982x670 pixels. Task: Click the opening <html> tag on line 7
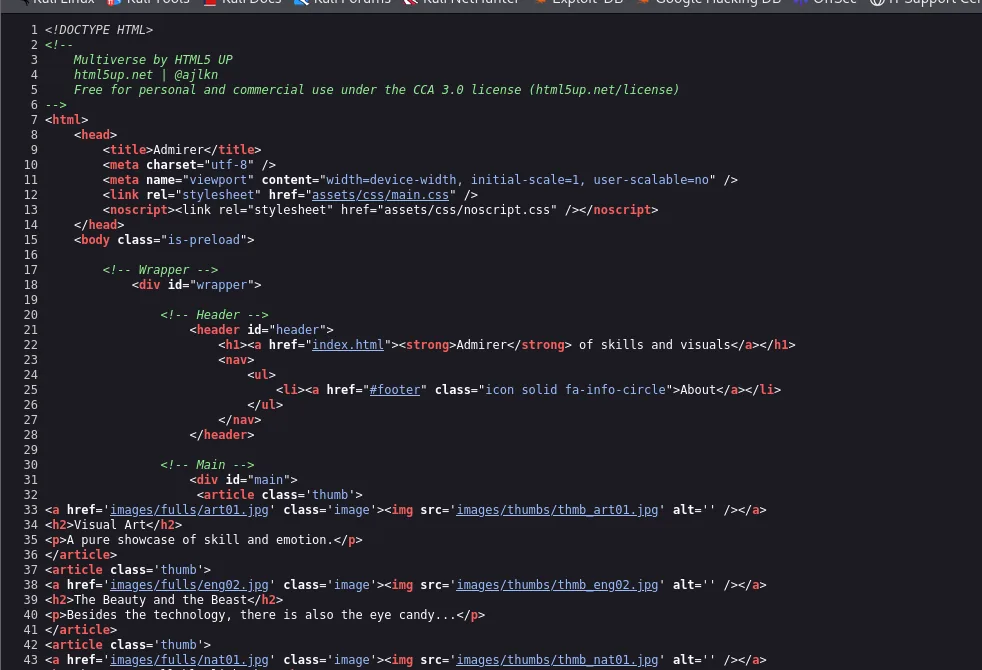click(66, 120)
